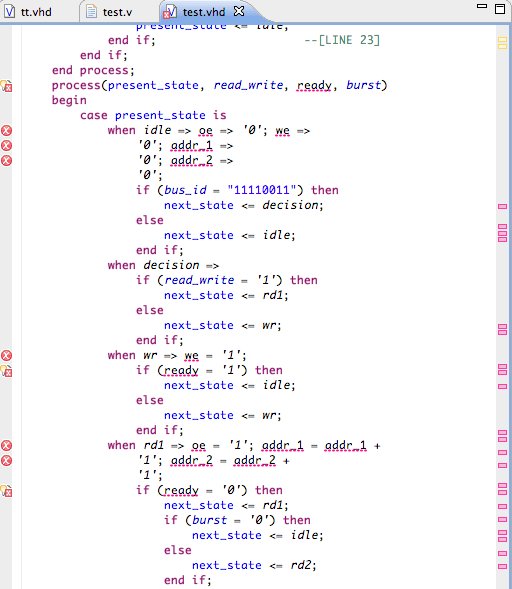
Task: Click 'read_write' in process sensitivity list
Action: [x=248, y=85]
